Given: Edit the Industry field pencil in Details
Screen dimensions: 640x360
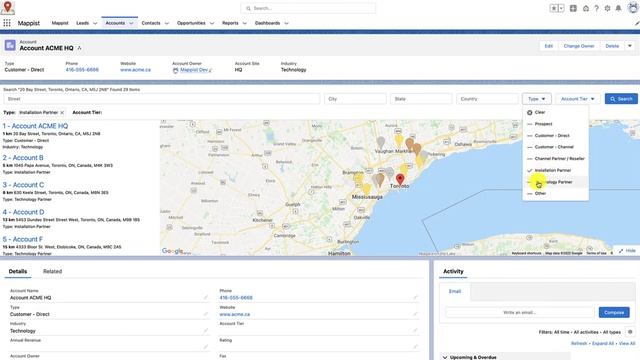Looking at the screenshot, I should pyautogui.click(x=206, y=331).
